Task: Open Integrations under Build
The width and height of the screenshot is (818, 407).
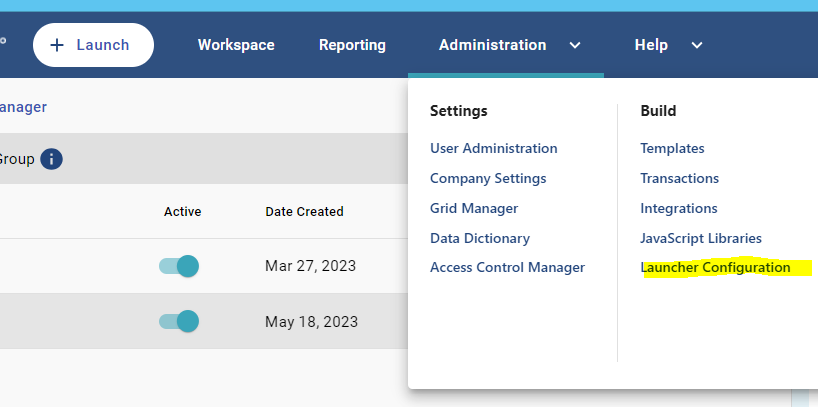Action: tap(679, 209)
